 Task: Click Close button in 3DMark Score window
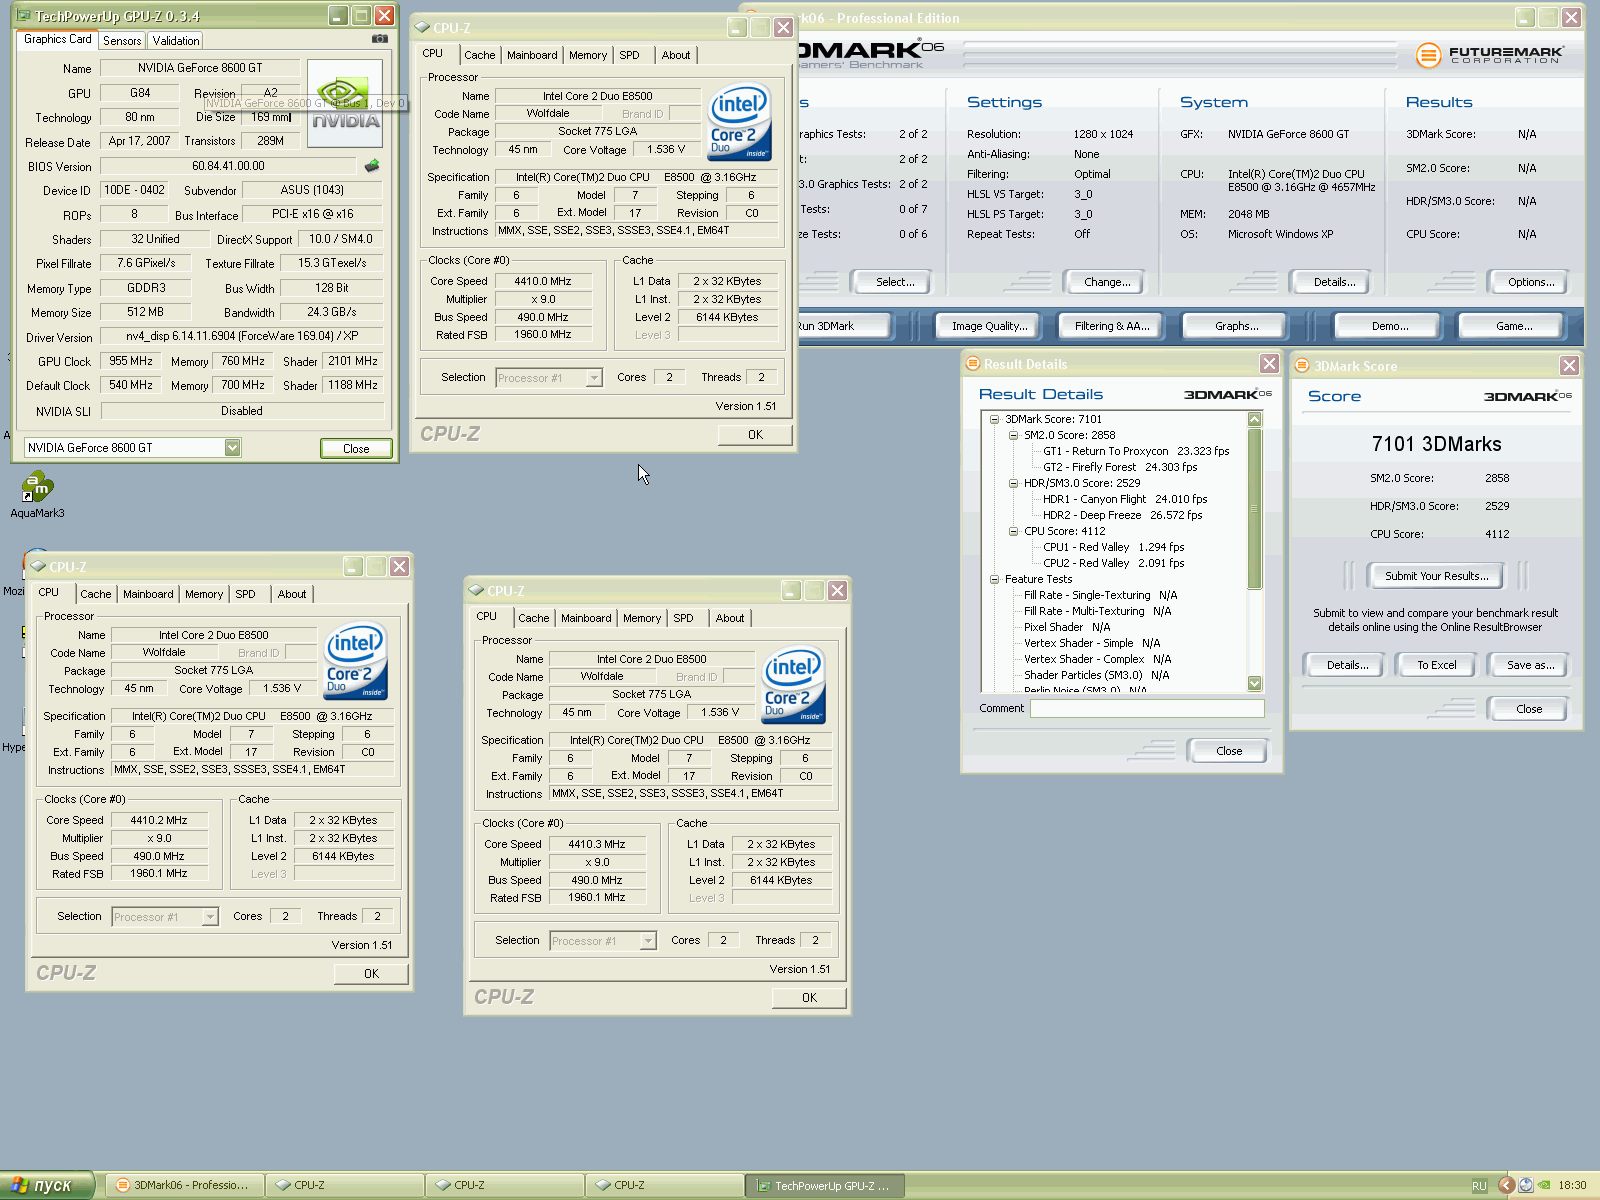click(x=1529, y=709)
